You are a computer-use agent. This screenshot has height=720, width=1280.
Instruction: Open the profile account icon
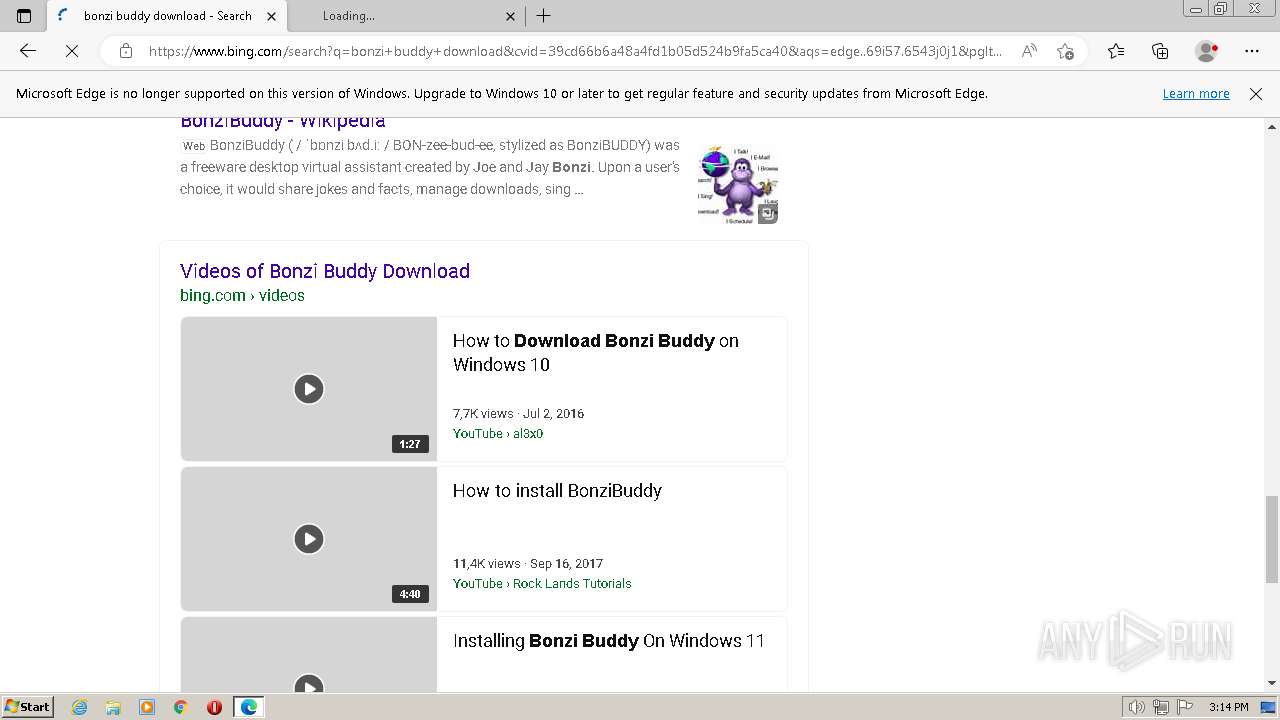1206,51
